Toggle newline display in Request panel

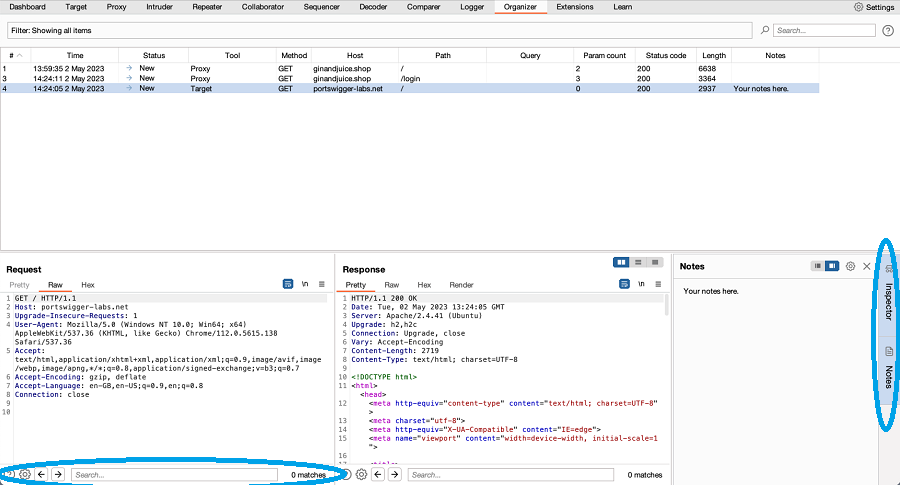pos(304,285)
